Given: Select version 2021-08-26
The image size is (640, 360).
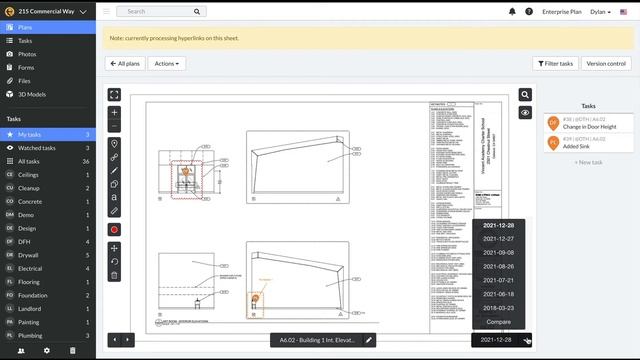Looking at the screenshot, I should coord(498,267).
